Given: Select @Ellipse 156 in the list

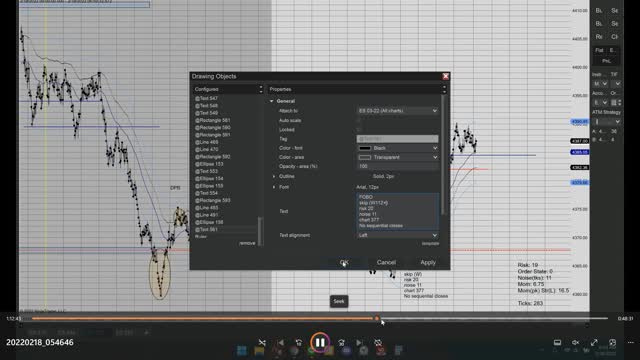Looking at the screenshot, I should (209, 222).
